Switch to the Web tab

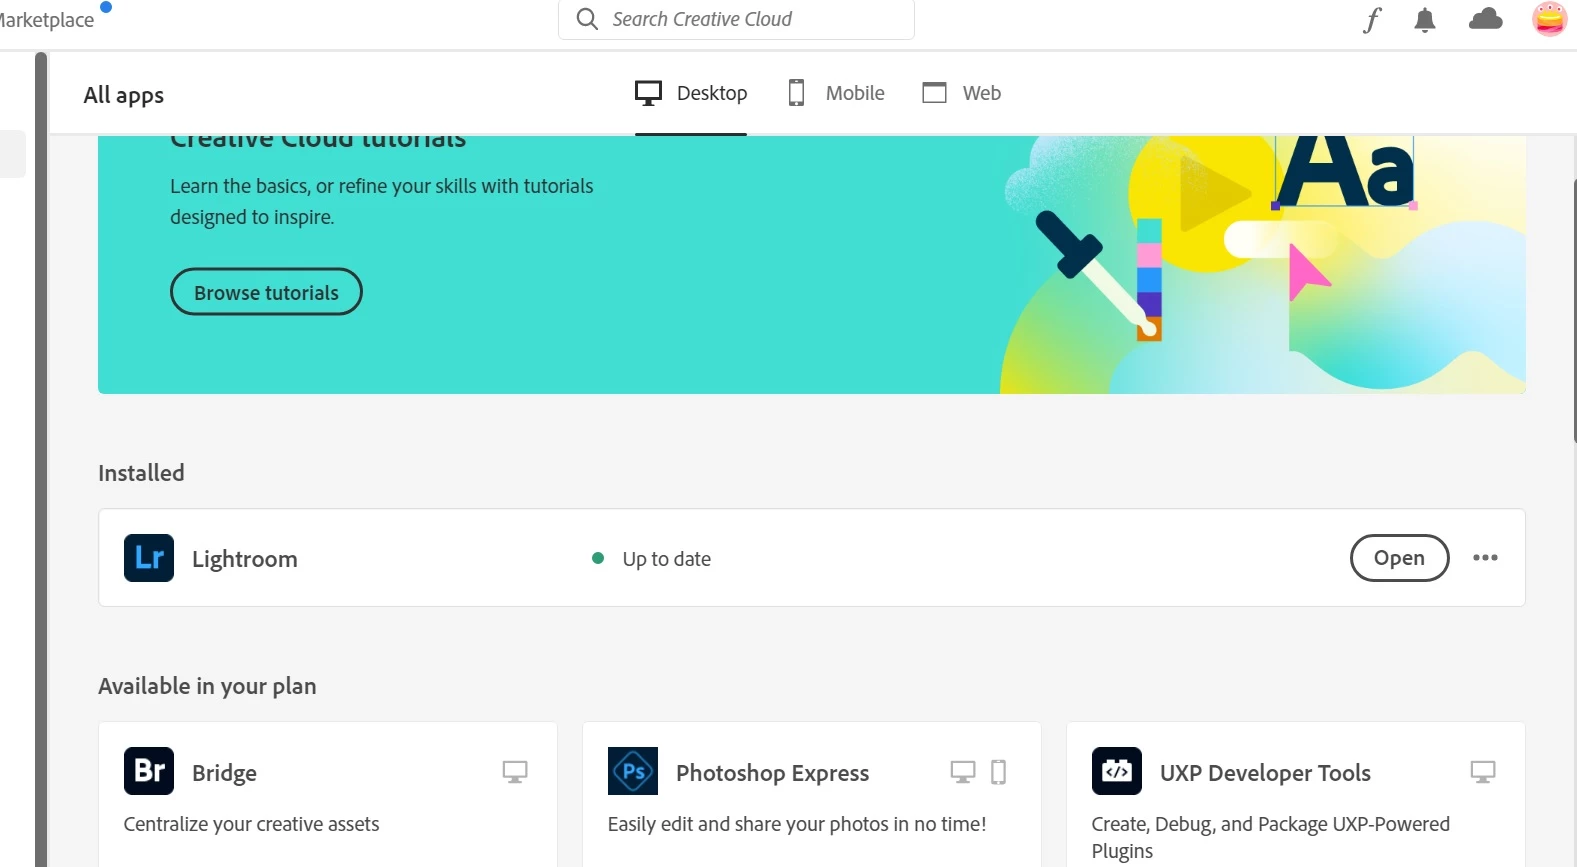(x=961, y=93)
